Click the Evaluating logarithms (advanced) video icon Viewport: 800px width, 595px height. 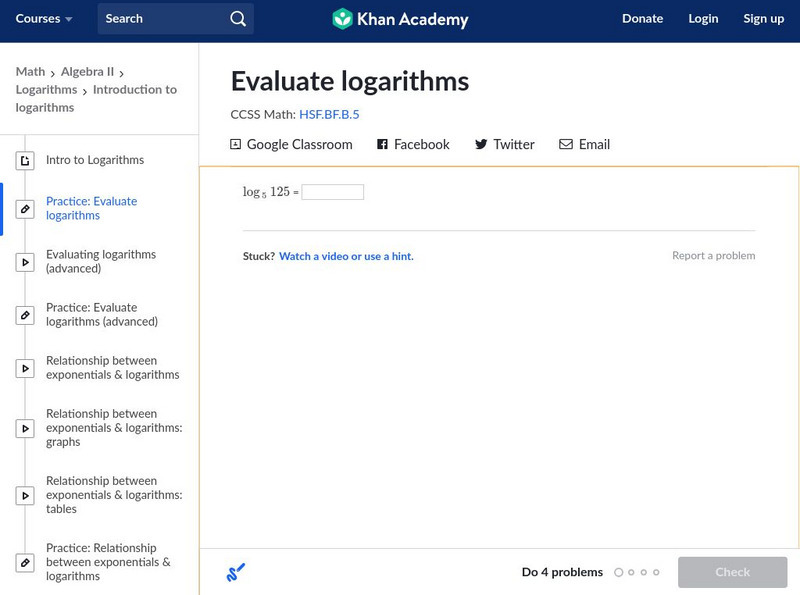click(x=26, y=262)
